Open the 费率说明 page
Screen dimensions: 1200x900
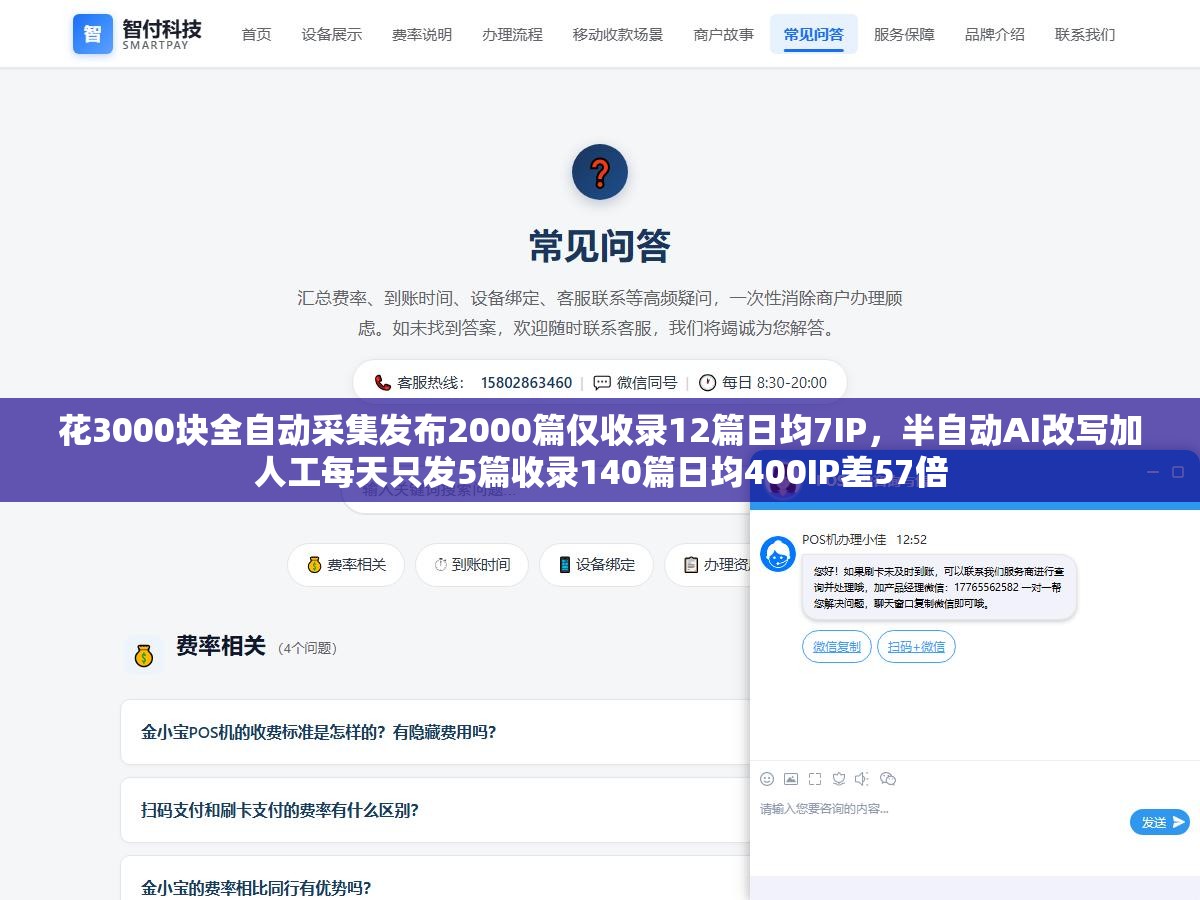click(422, 34)
